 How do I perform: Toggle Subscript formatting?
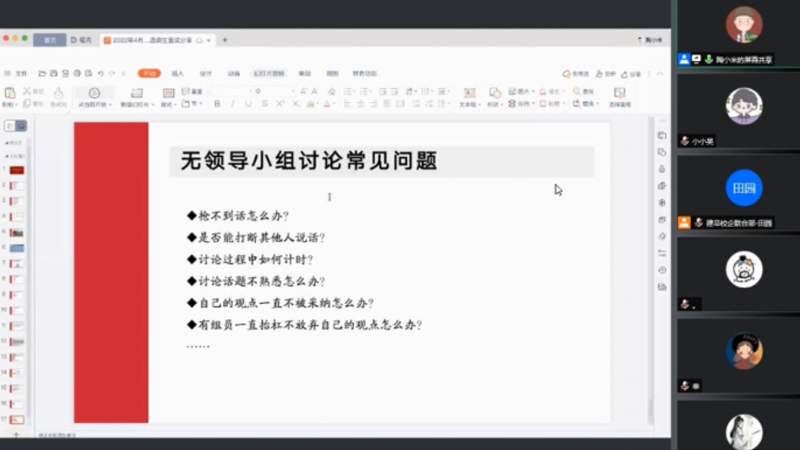296,104
